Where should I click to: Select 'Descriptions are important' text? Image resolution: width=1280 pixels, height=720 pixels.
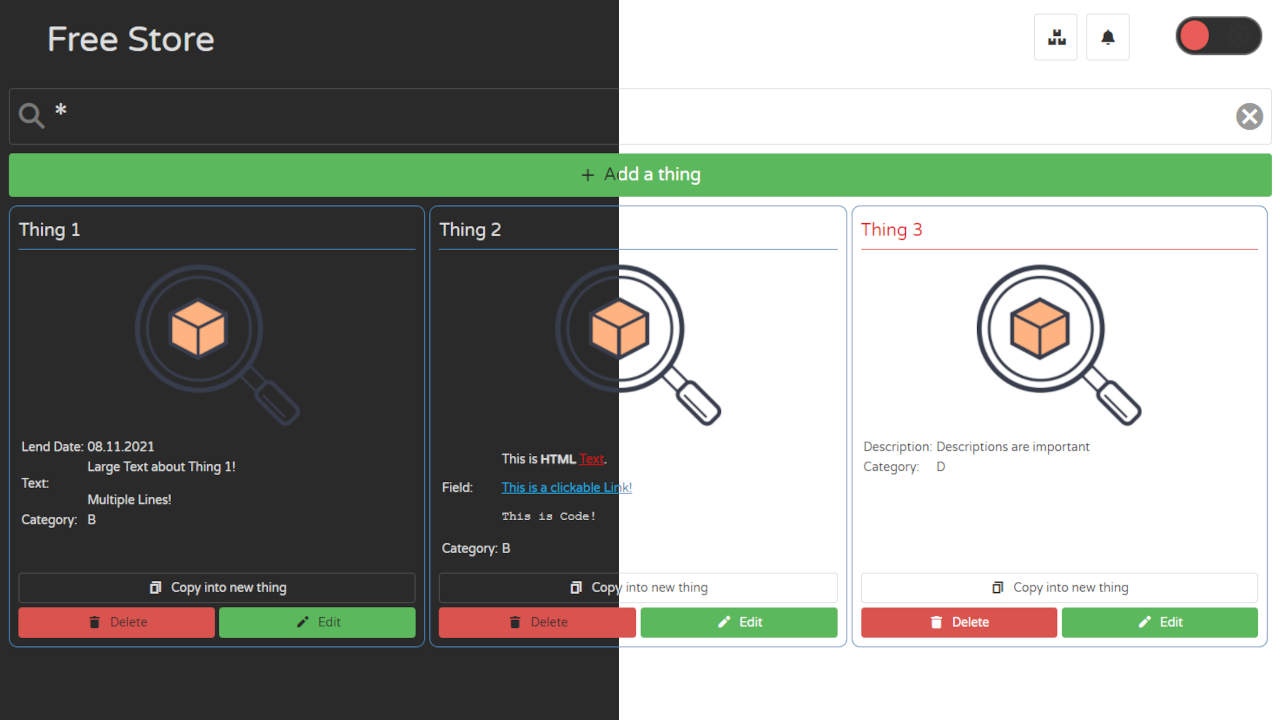1013,447
